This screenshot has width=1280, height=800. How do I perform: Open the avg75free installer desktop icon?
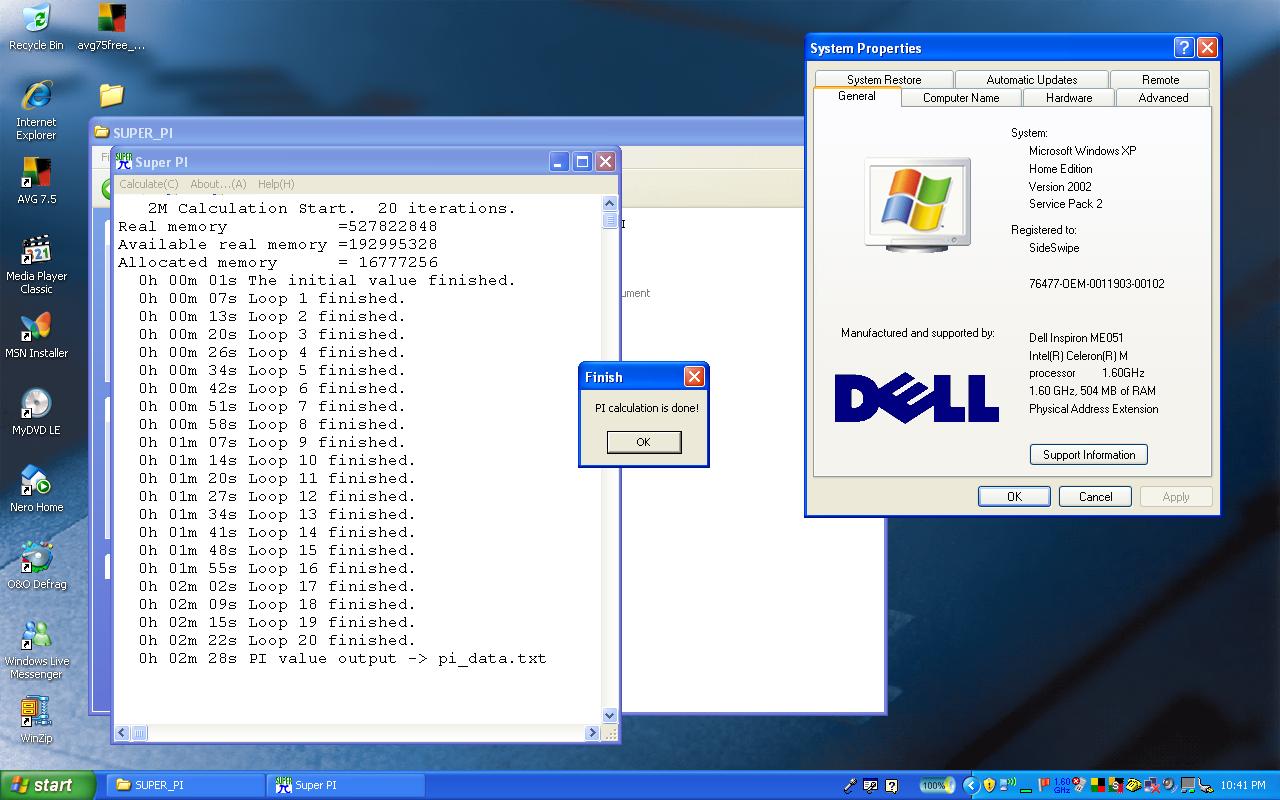coord(111,27)
